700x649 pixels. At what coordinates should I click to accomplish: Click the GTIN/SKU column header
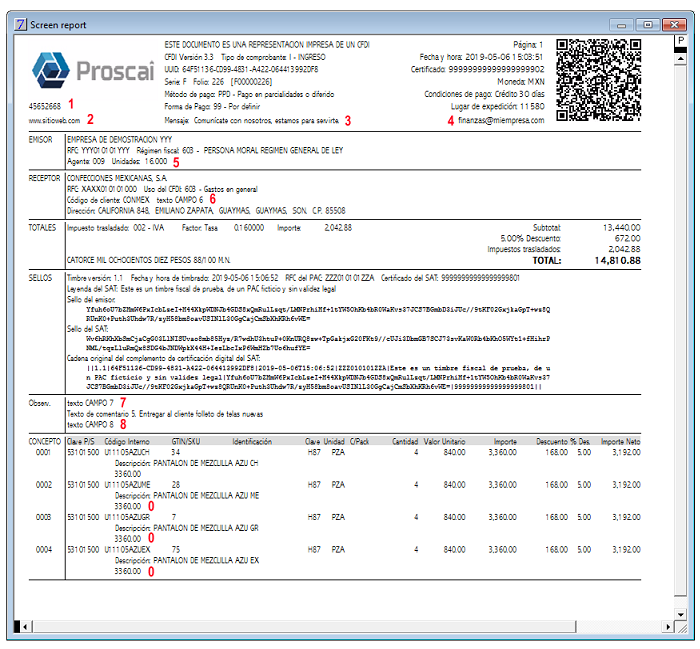click(x=186, y=441)
